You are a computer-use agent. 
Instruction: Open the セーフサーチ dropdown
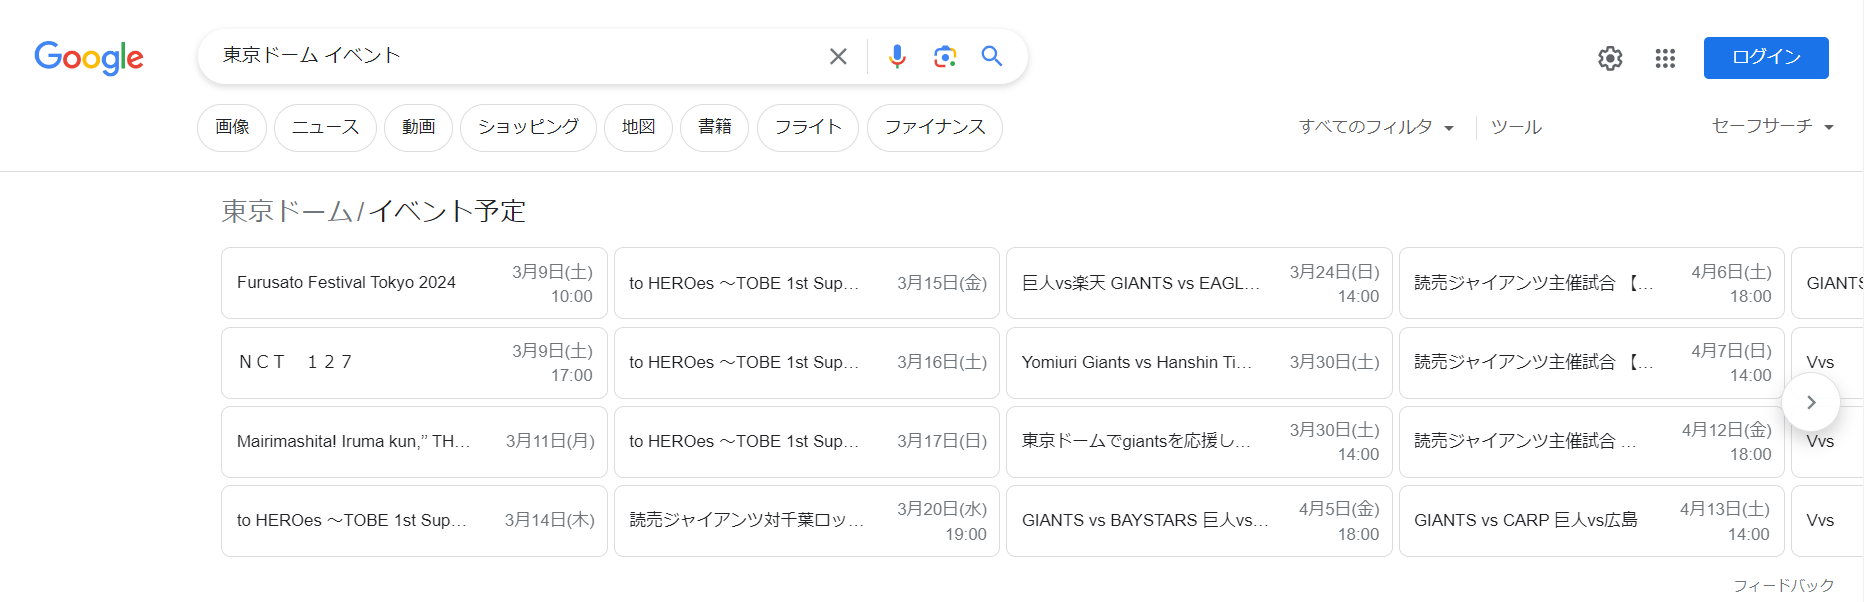(1772, 126)
